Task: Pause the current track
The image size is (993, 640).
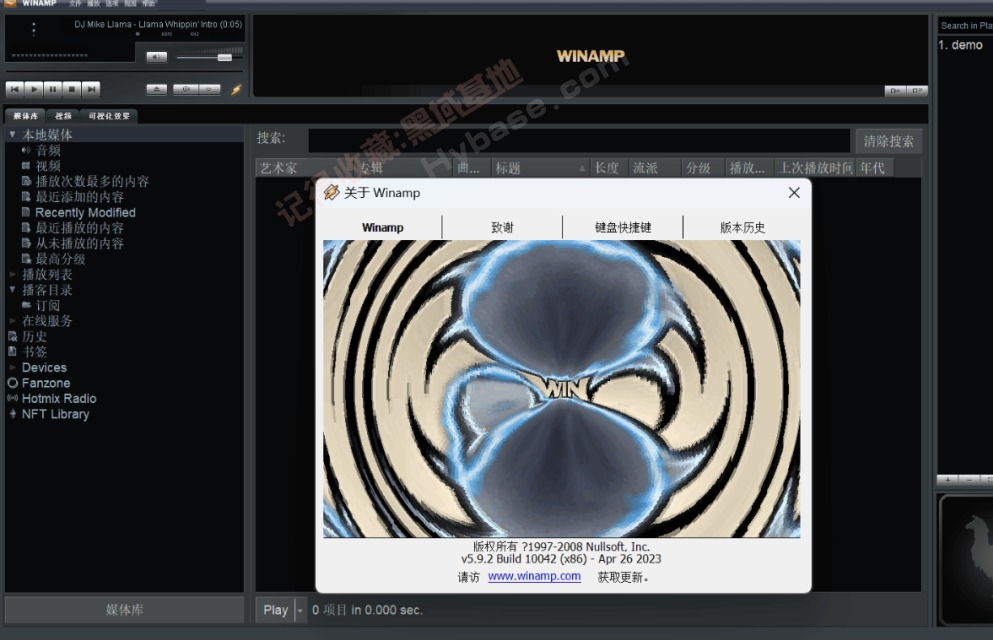Action: [53, 89]
